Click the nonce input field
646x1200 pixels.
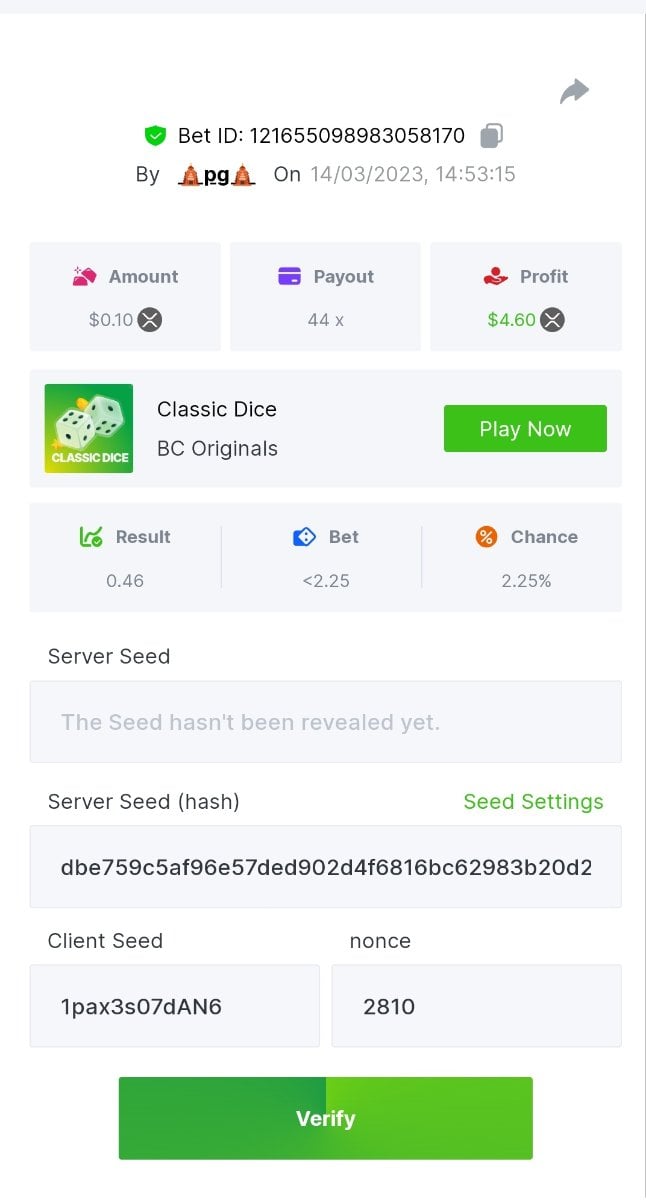(x=476, y=1006)
